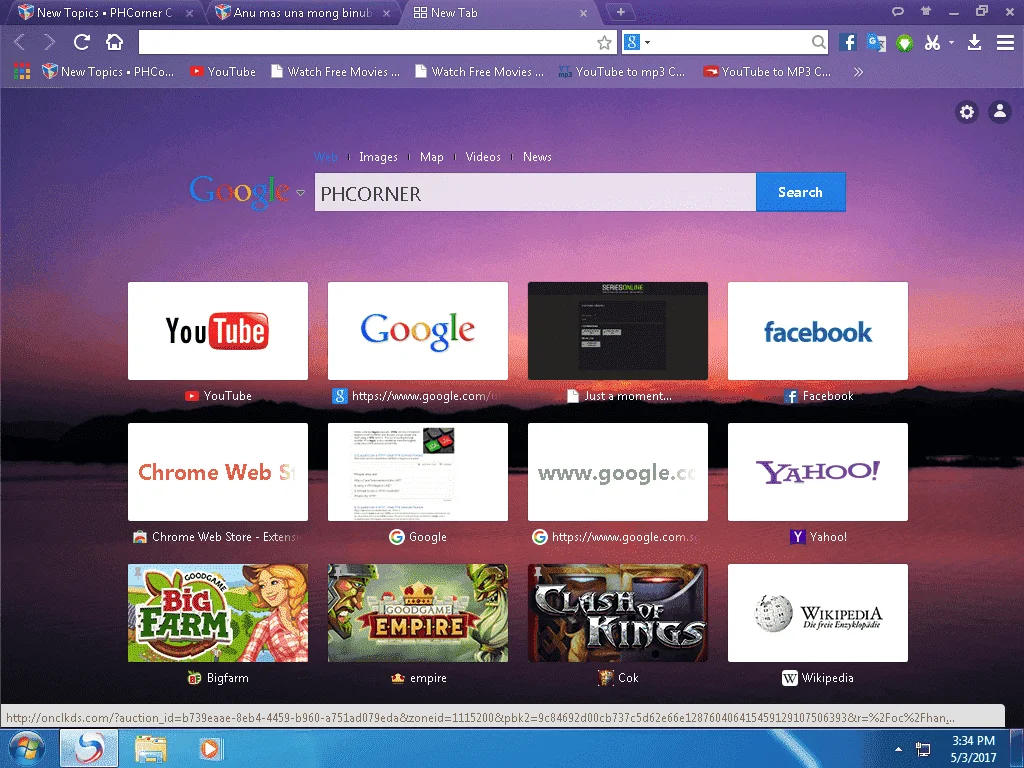Click the magnifier in toolbar search box

(818, 42)
